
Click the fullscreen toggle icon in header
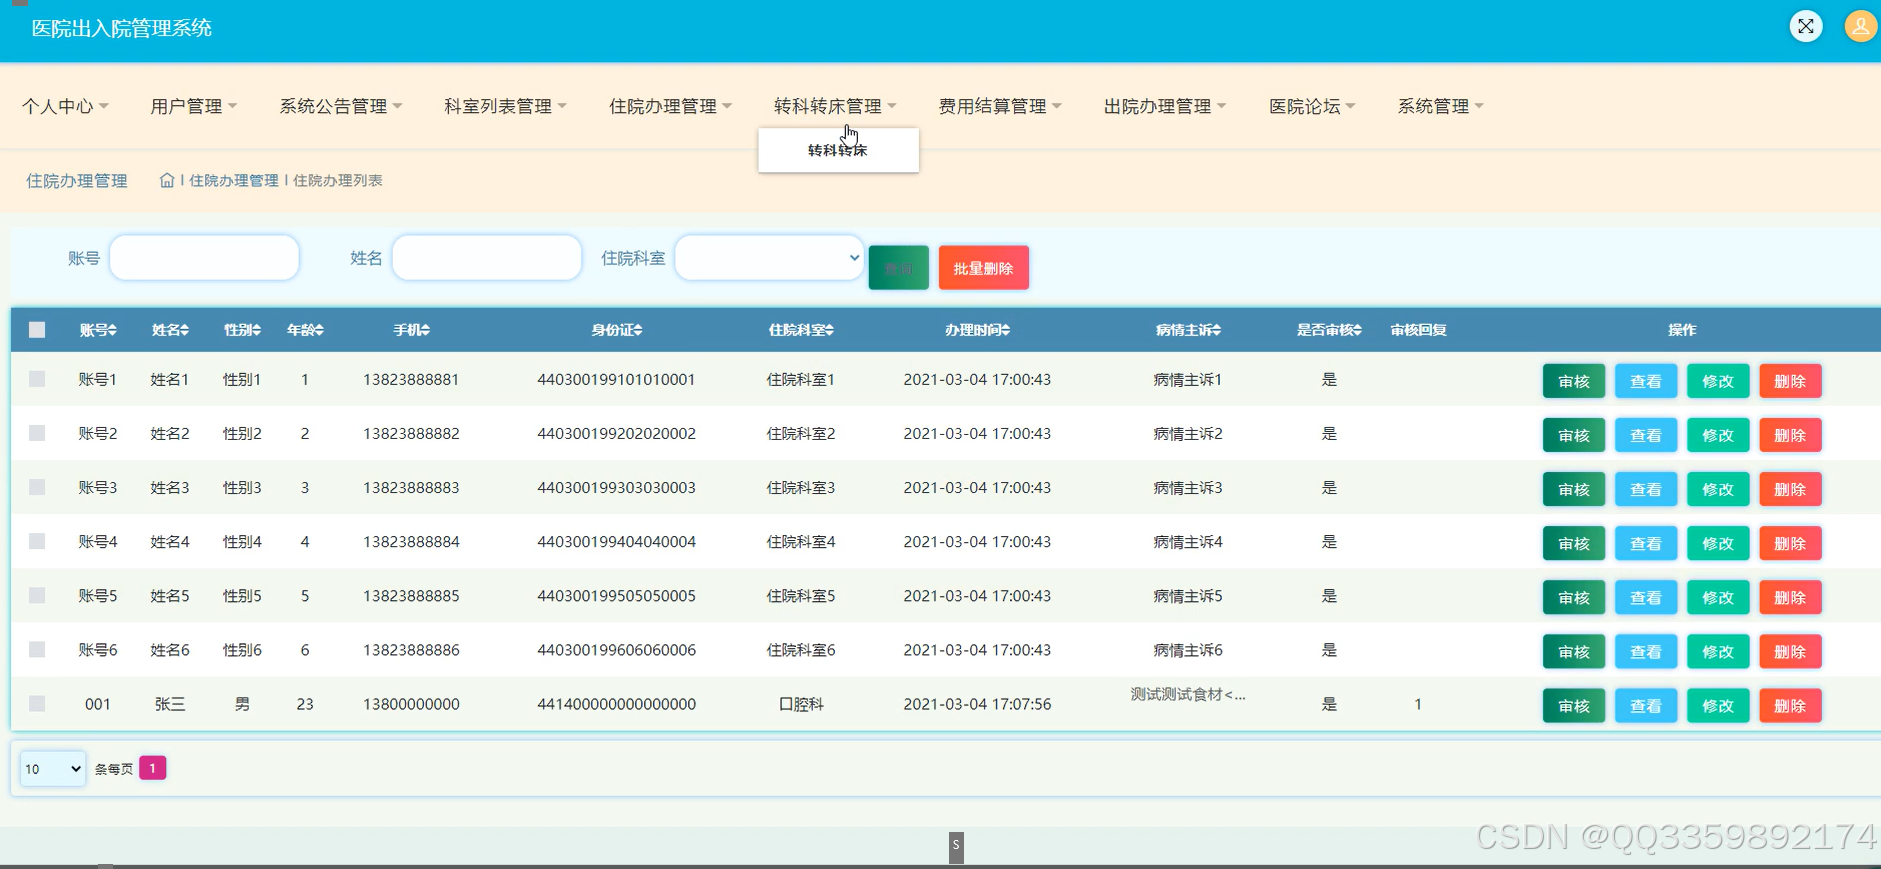[x=1806, y=26]
